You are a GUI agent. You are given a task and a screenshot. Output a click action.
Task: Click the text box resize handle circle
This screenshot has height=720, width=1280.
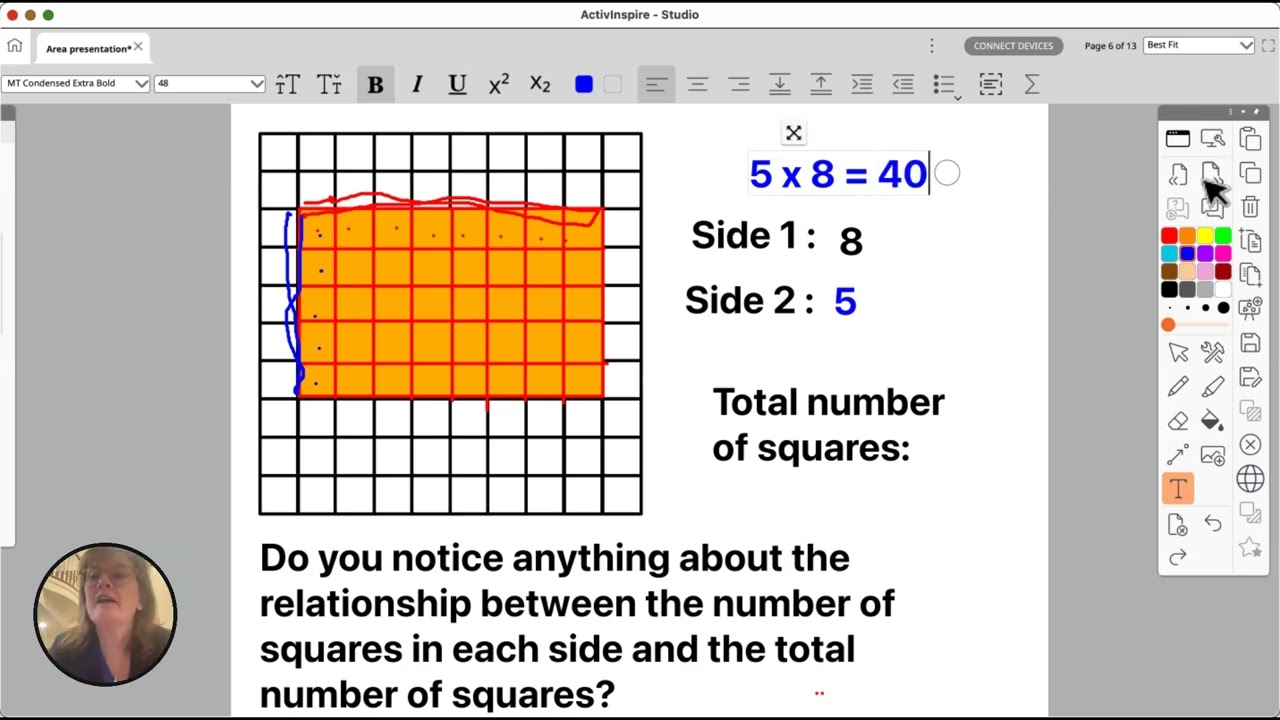(947, 174)
